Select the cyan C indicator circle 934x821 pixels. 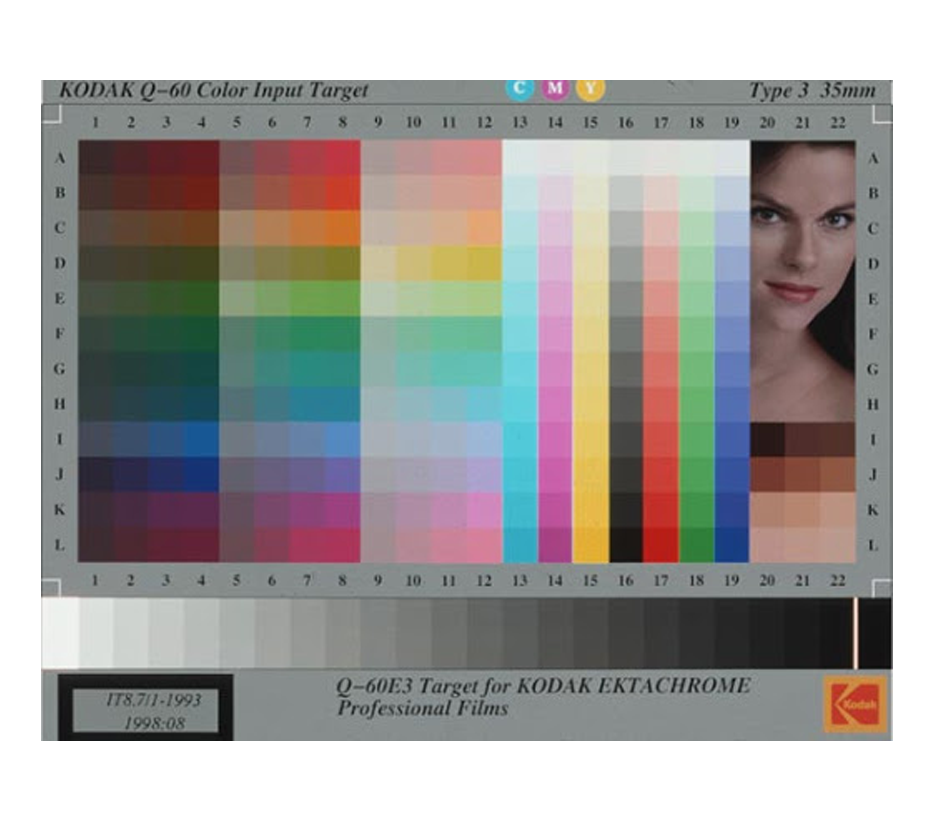click(519, 88)
